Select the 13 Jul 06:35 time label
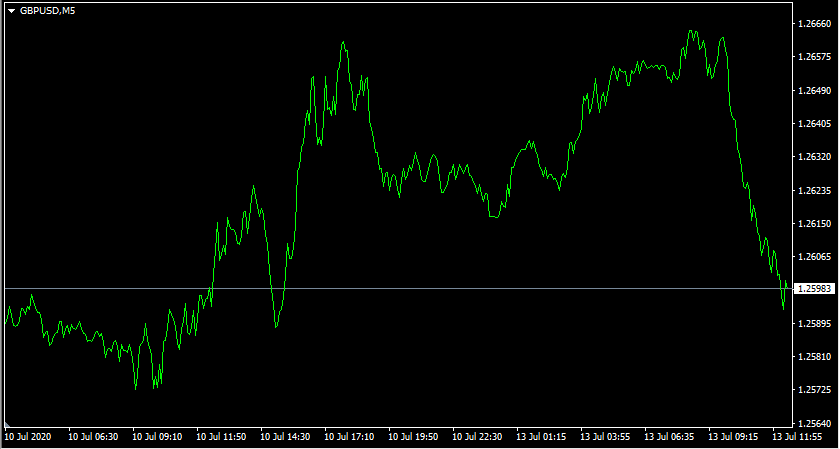 [670, 437]
